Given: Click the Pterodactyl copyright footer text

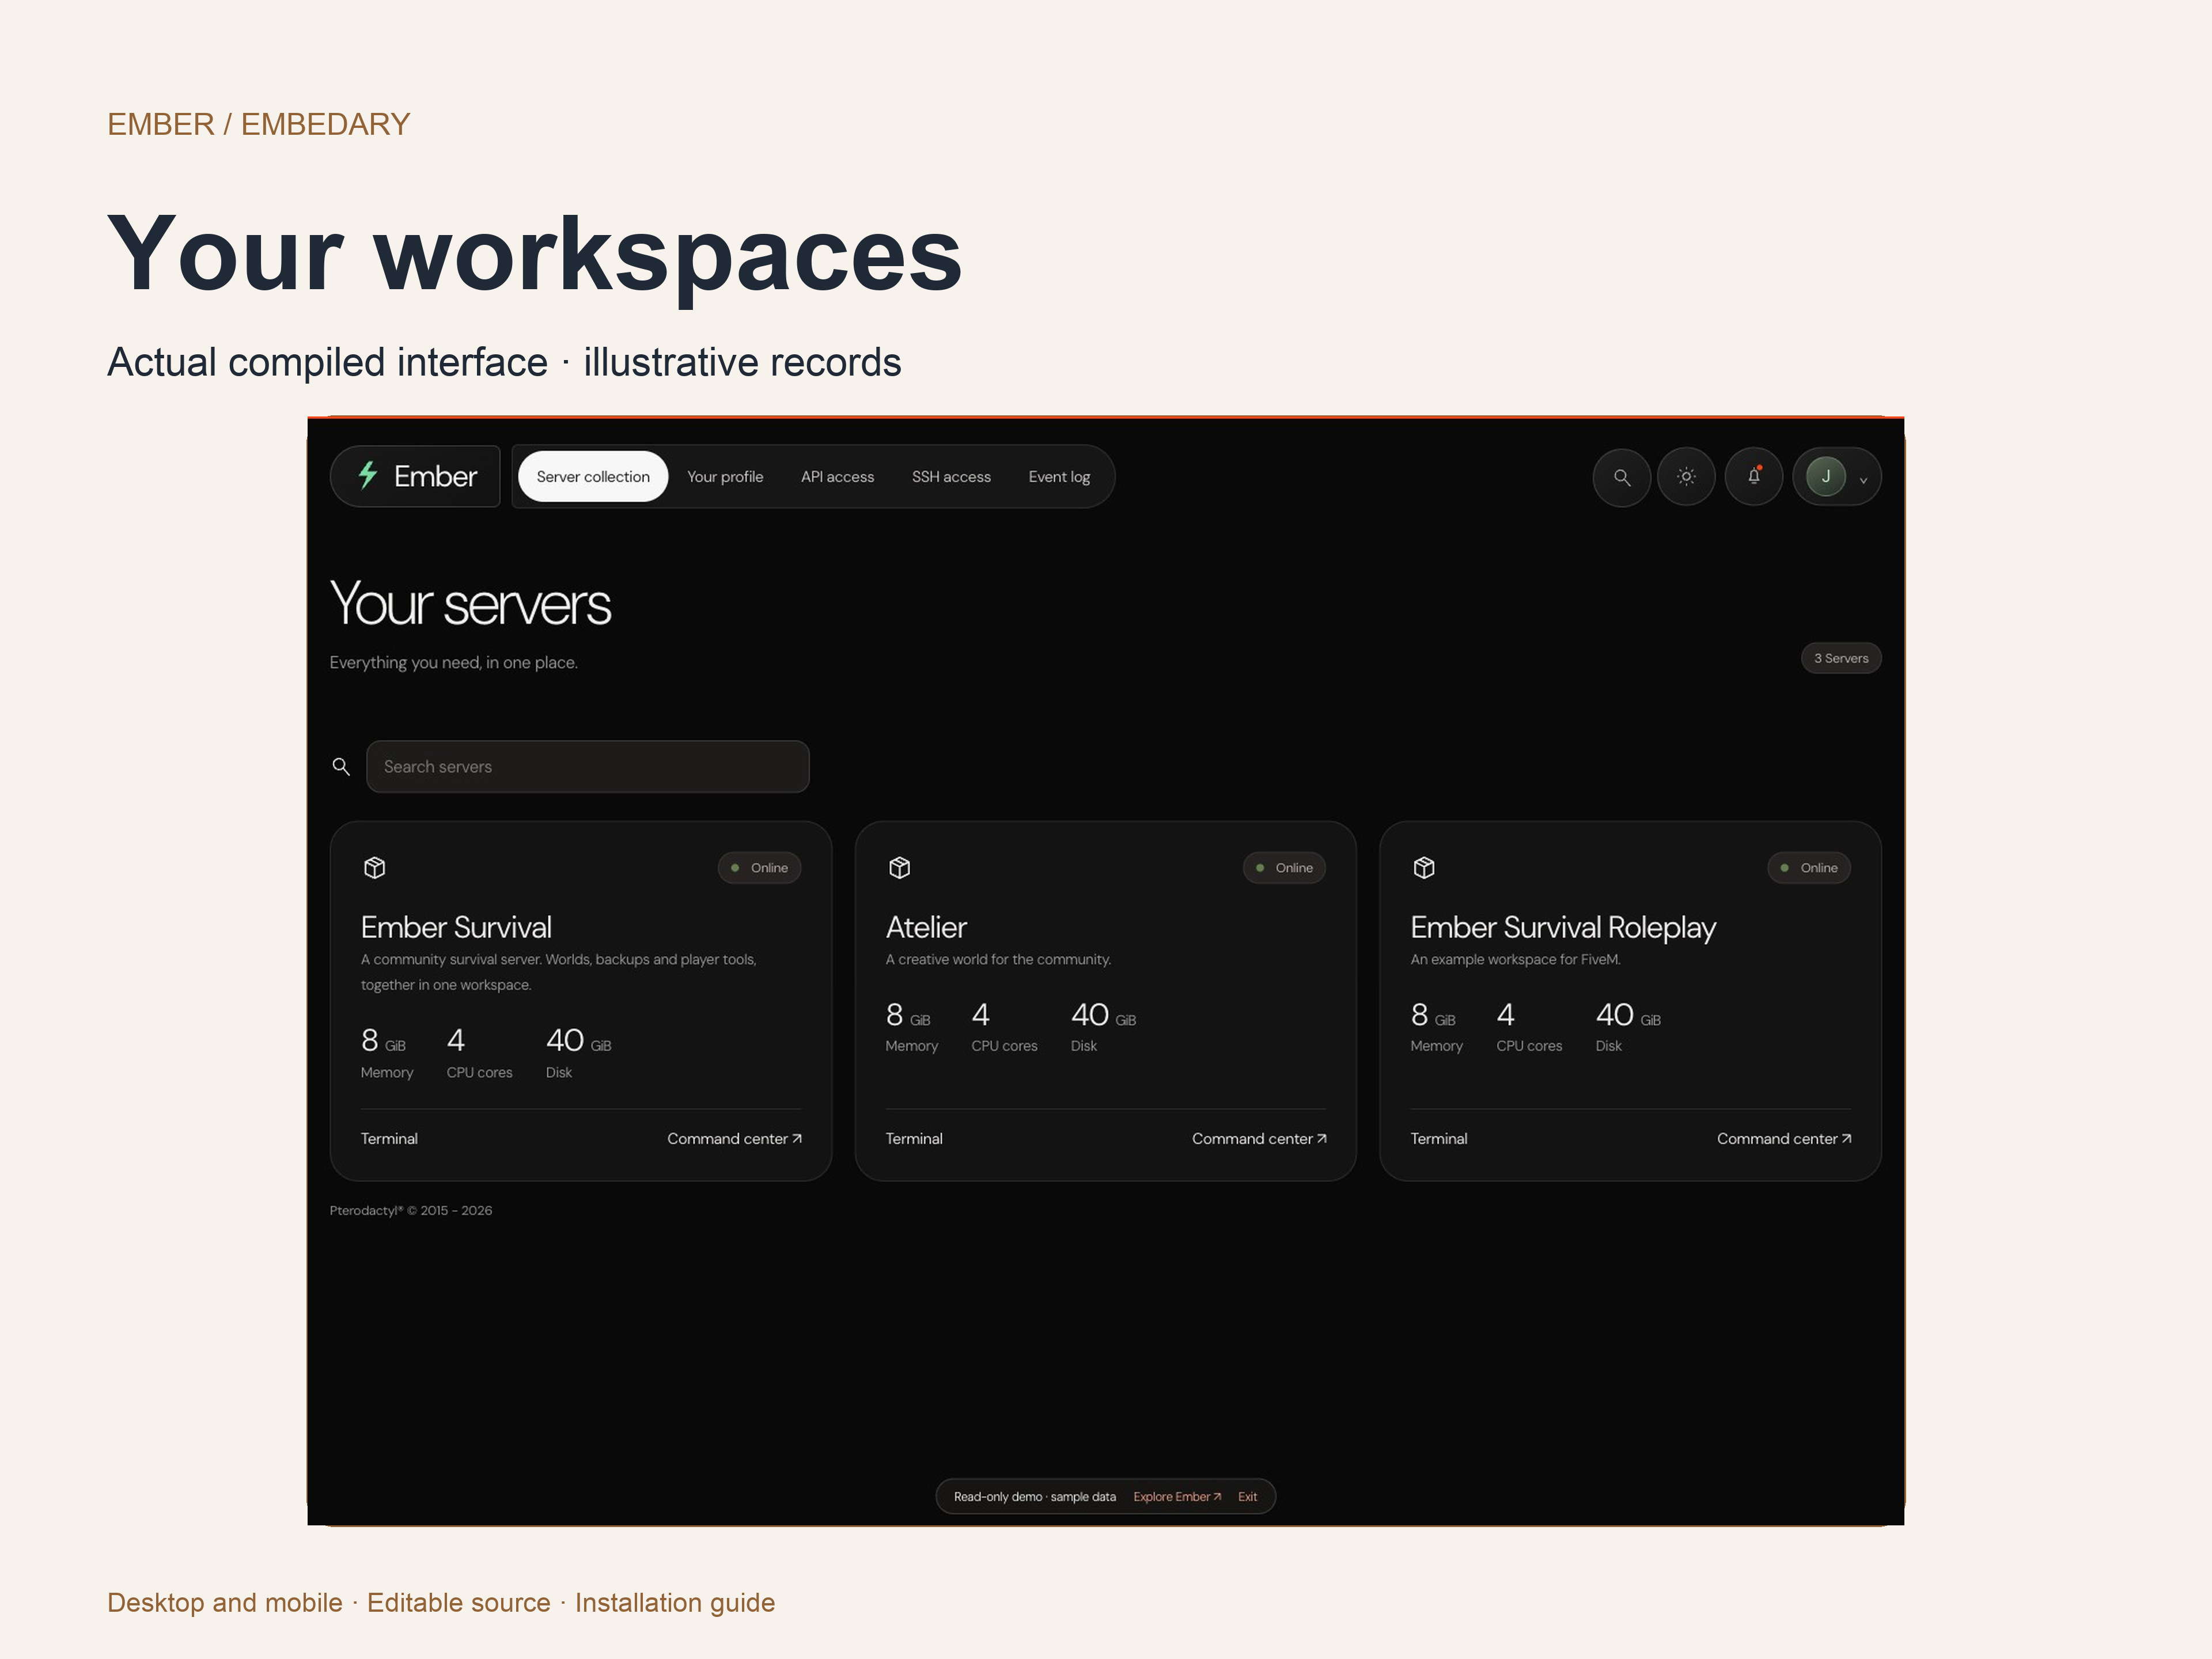Looking at the screenshot, I should point(411,1210).
